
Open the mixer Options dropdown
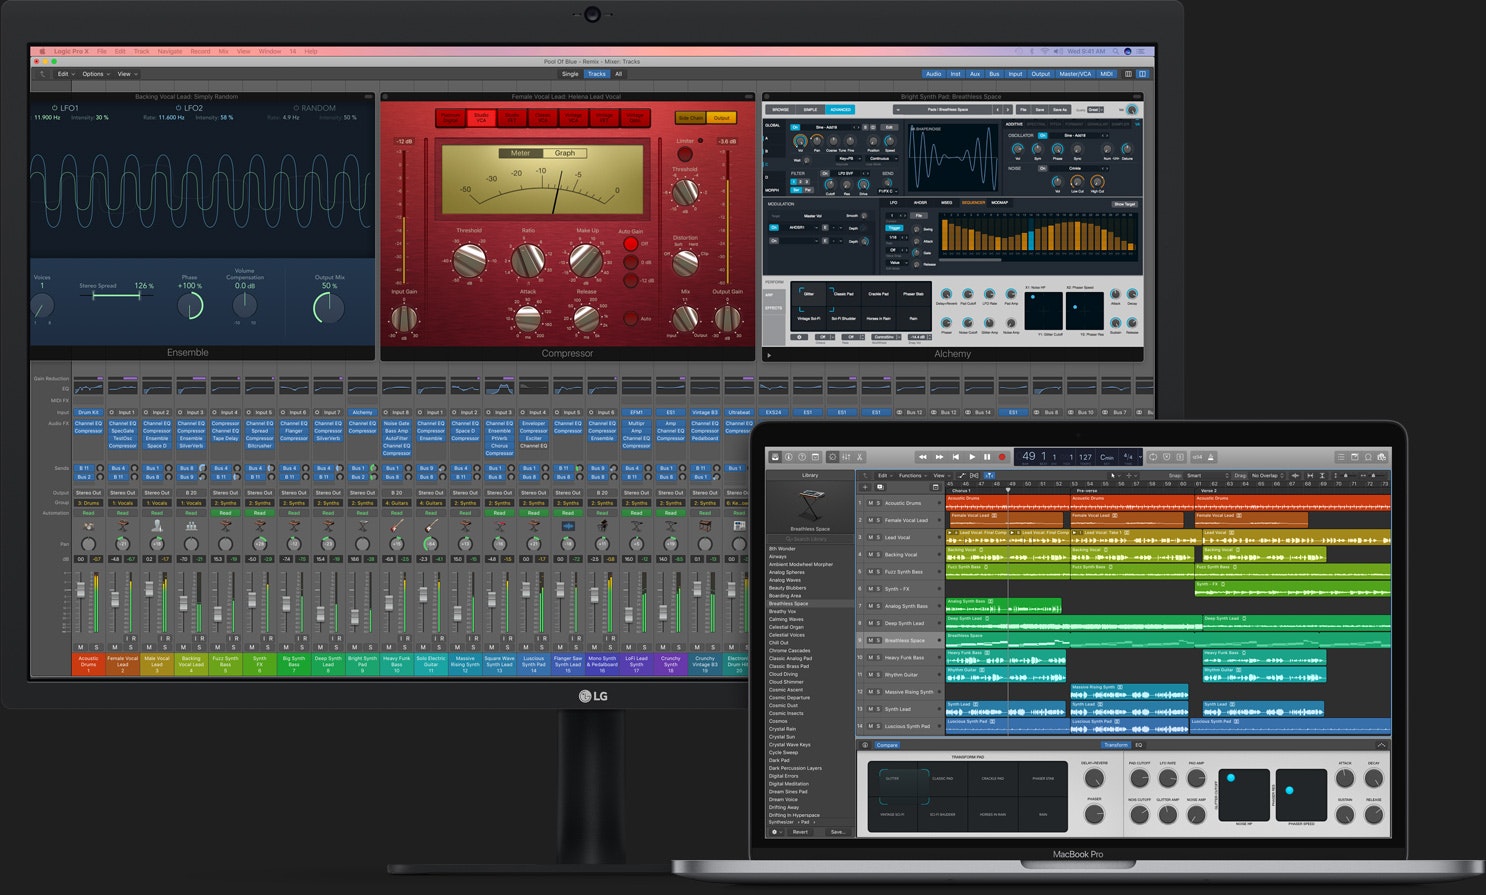[x=95, y=74]
